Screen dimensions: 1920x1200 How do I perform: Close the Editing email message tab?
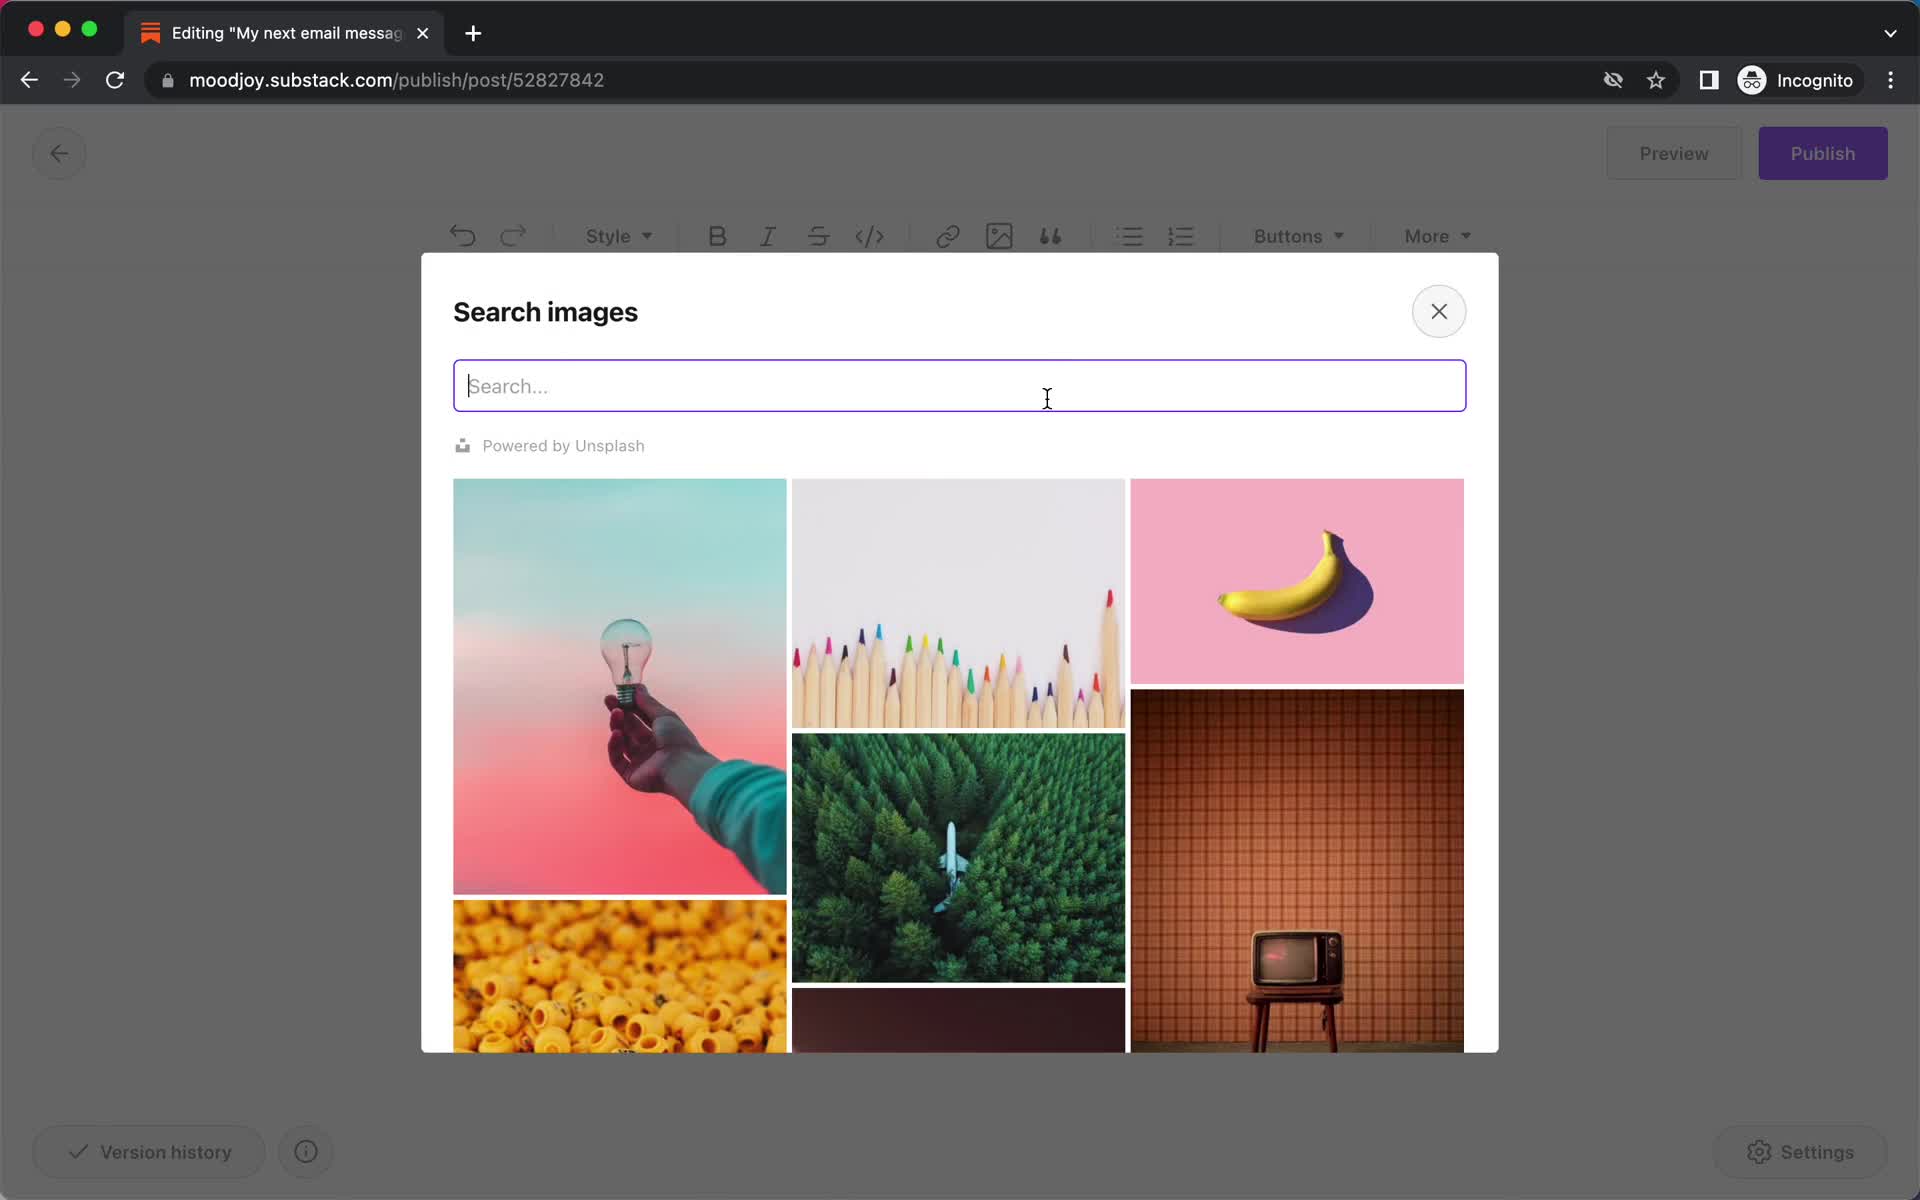(423, 33)
